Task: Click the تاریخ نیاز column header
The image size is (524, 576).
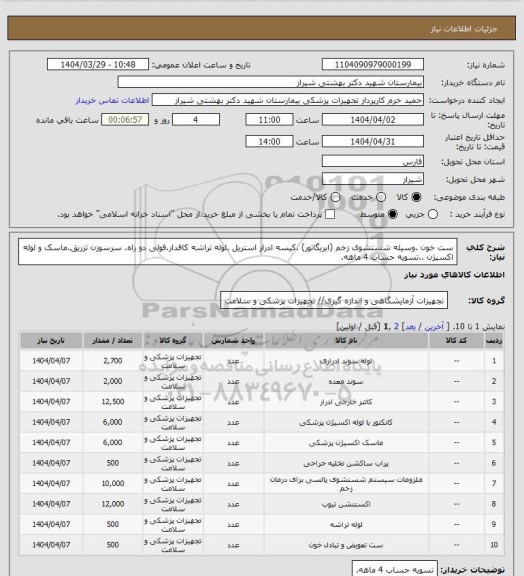Action: pyautogui.click(x=51, y=341)
